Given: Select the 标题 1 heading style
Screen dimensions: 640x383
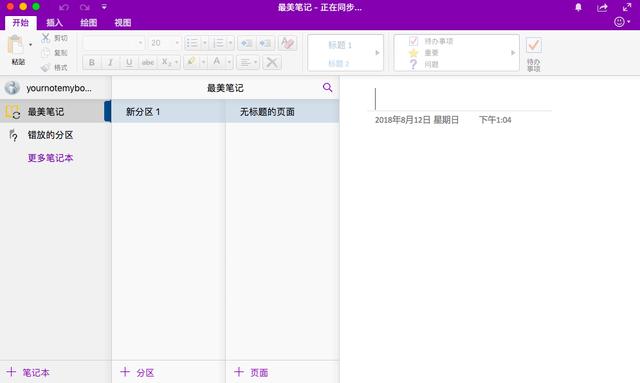Looking at the screenshot, I should click(340, 45).
